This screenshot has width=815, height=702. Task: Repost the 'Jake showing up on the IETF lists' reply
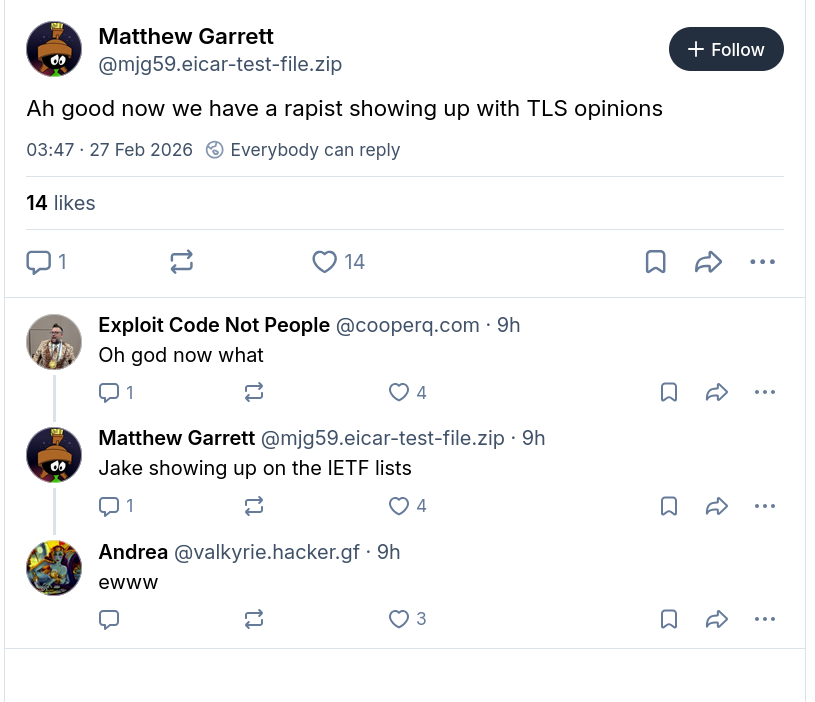click(253, 506)
